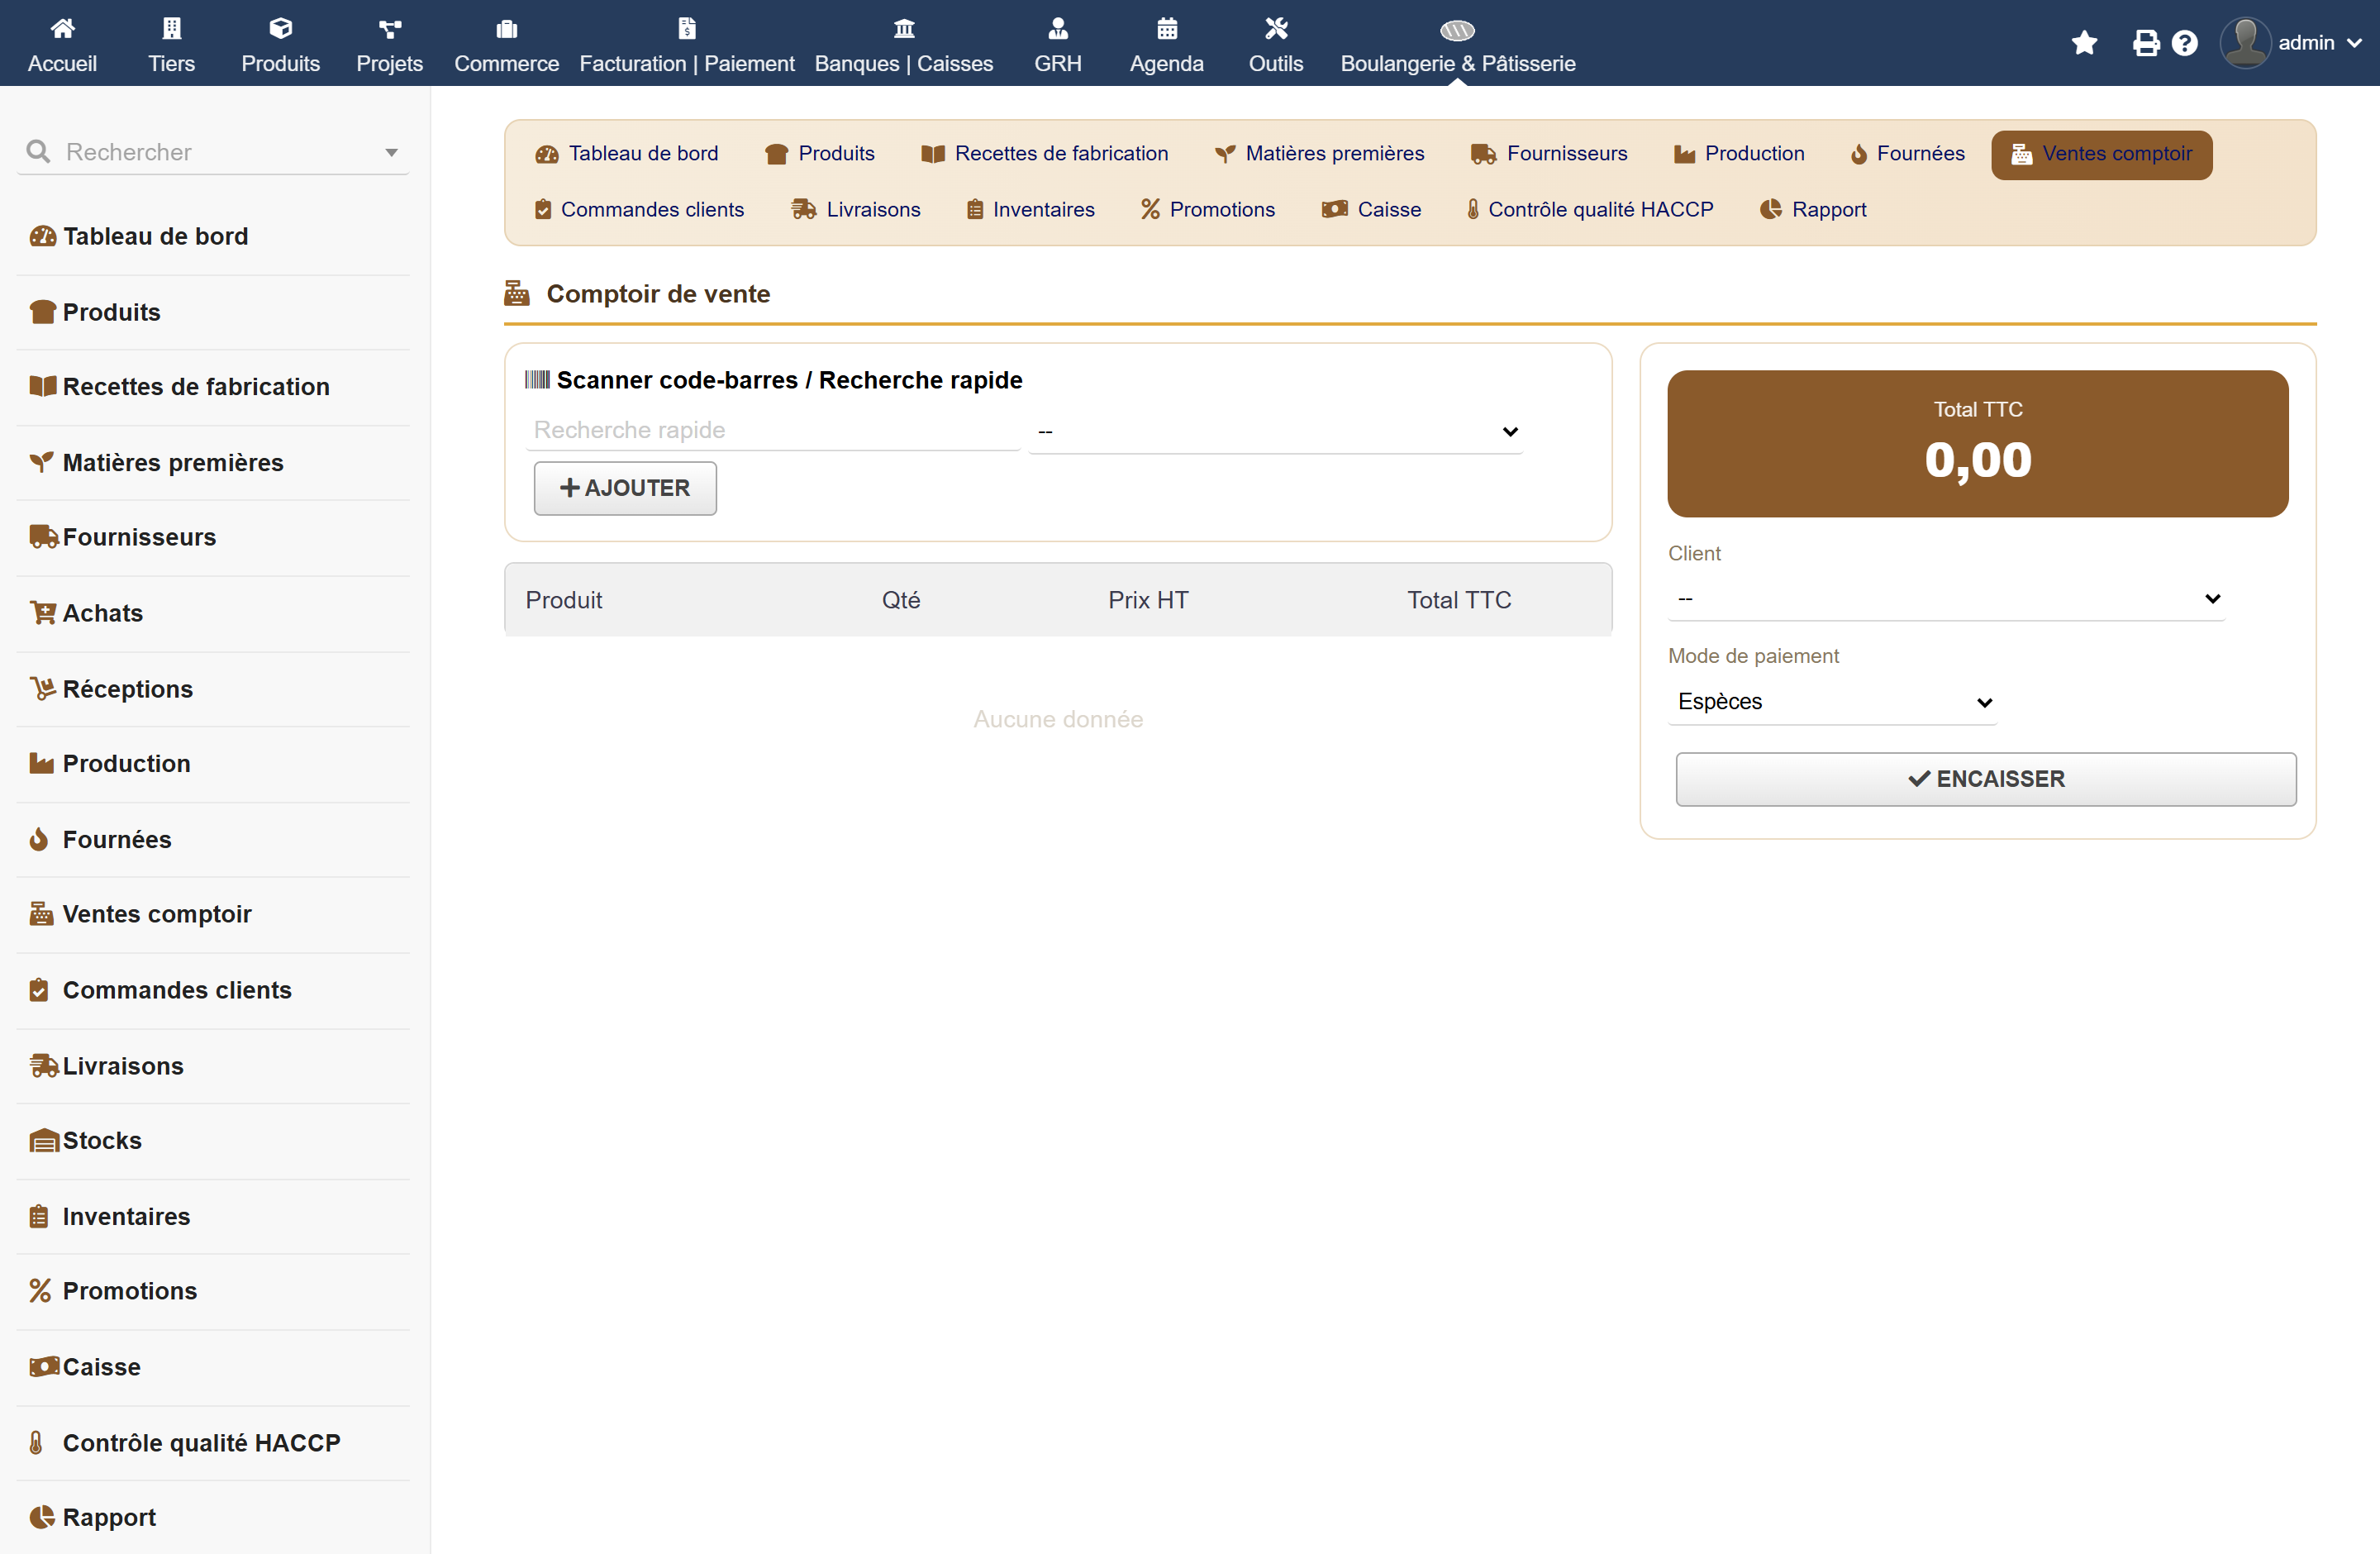Click the Fournées flame icon in sidebar
Viewport: 2380px width, 1554px height.
pyautogui.click(x=39, y=839)
